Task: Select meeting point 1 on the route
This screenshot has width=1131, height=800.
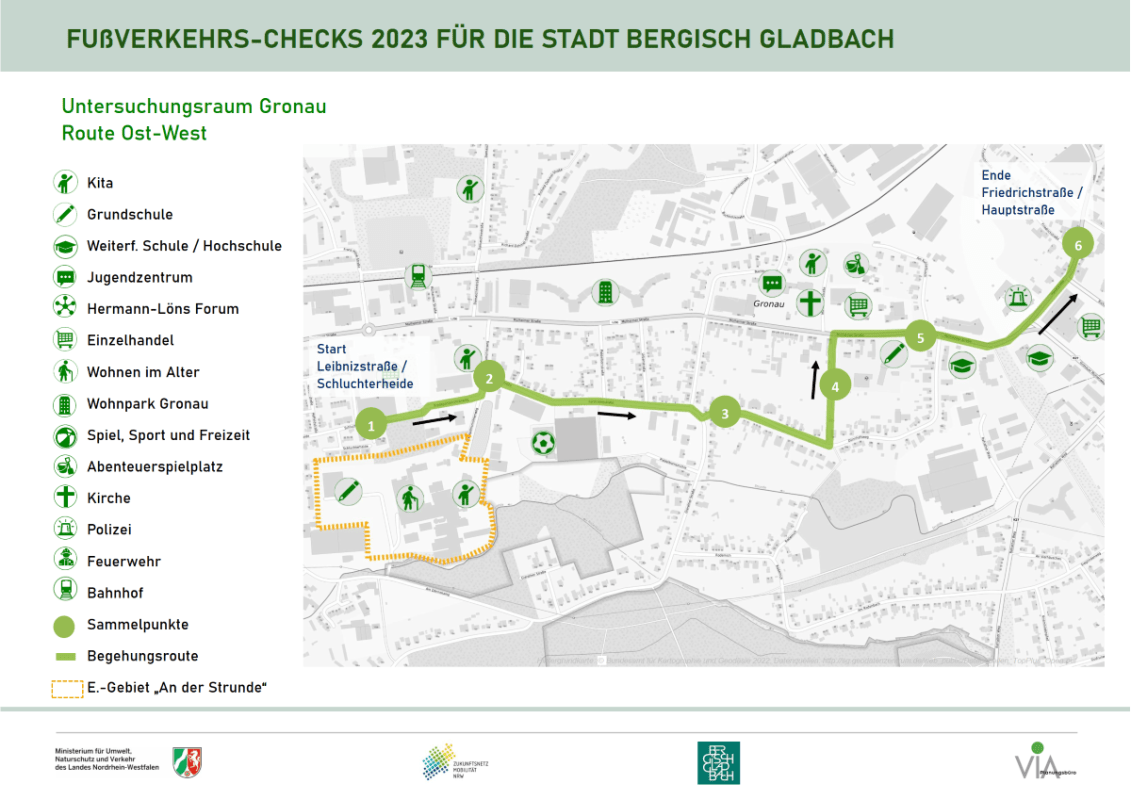Action: coord(371,425)
